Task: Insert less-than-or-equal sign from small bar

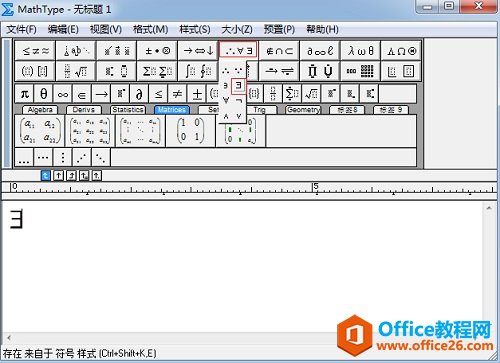Action: 159,94
